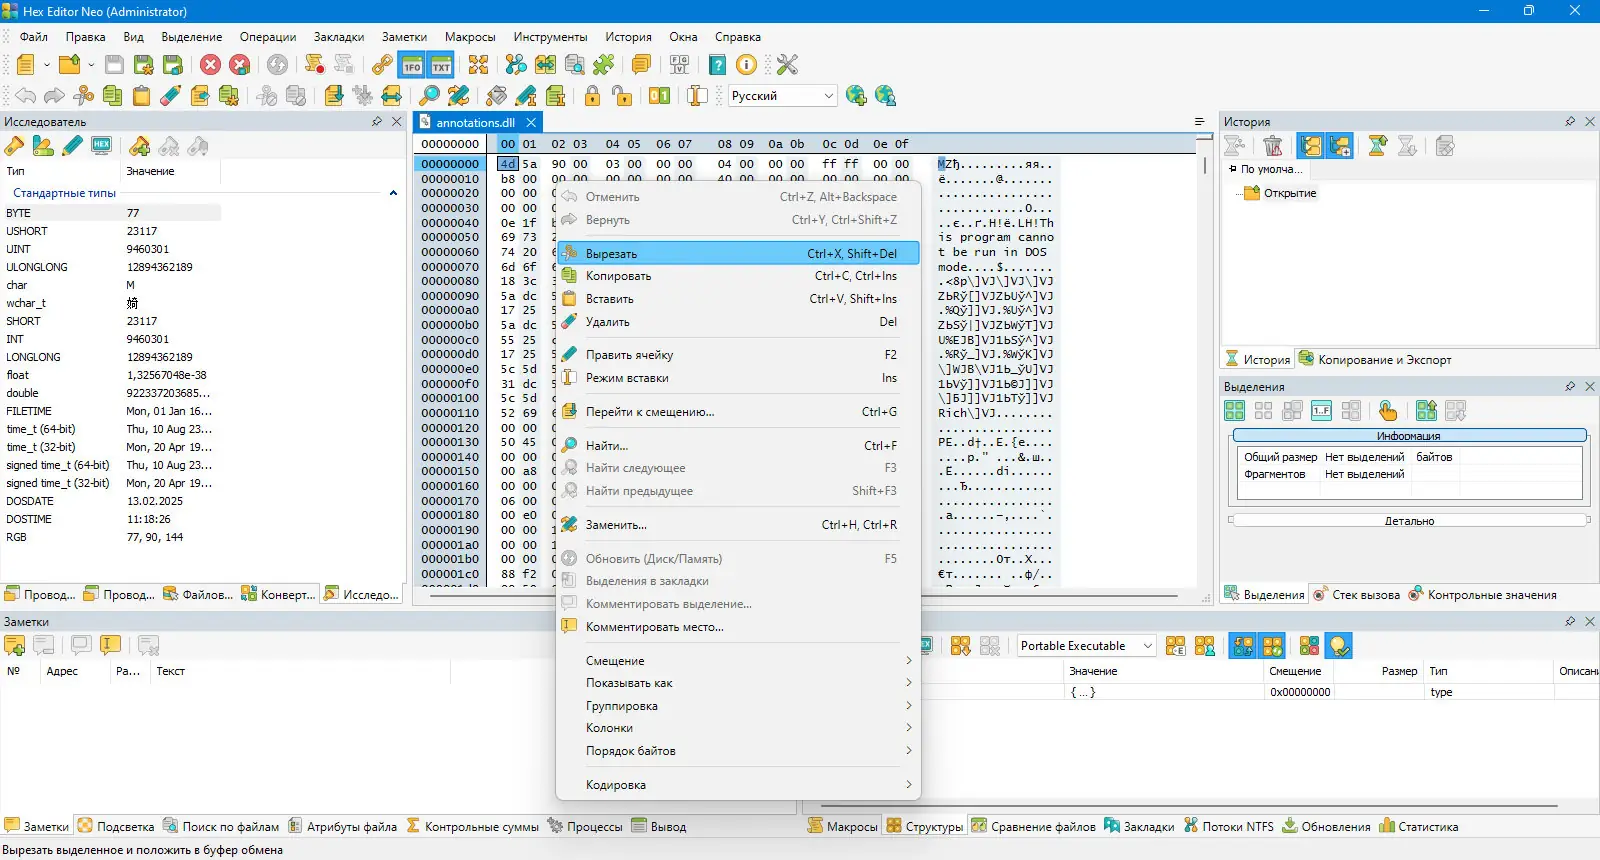
Task: Click the trash can icon in История panel
Action: 1273,146
